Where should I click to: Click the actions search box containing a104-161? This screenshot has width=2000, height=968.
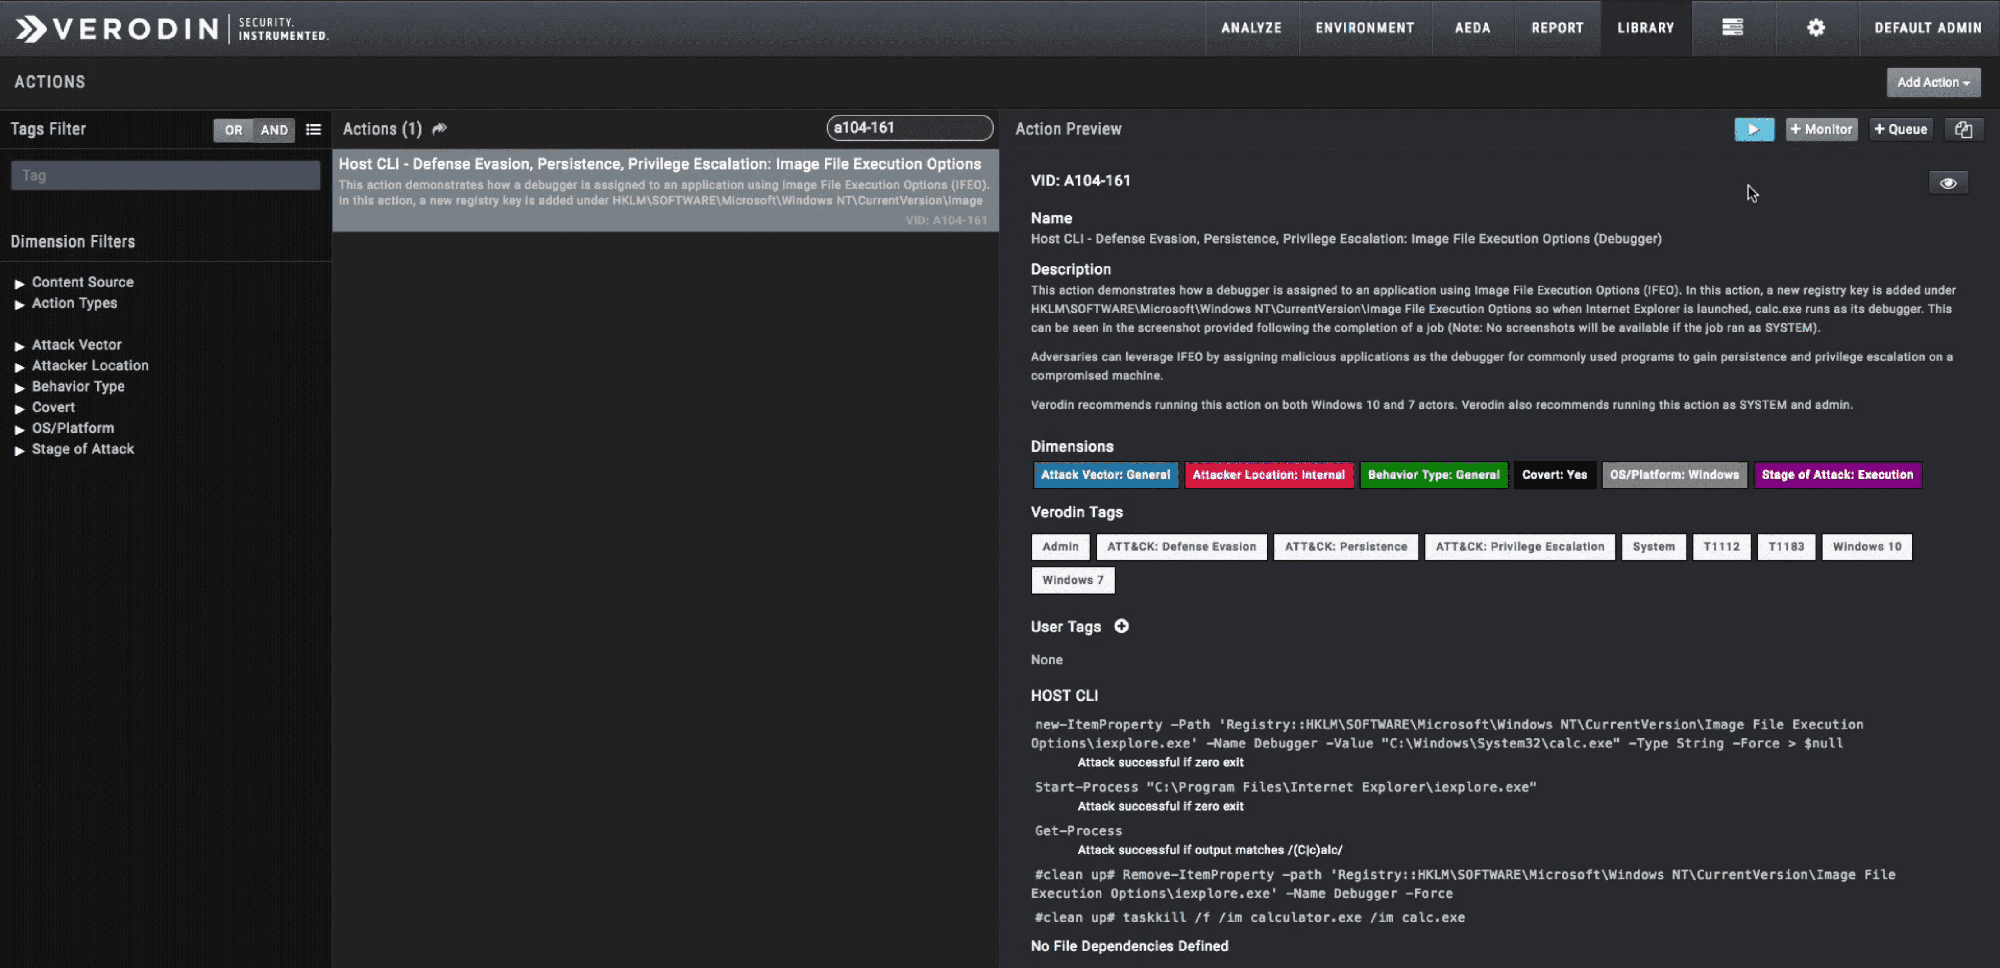click(x=910, y=128)
